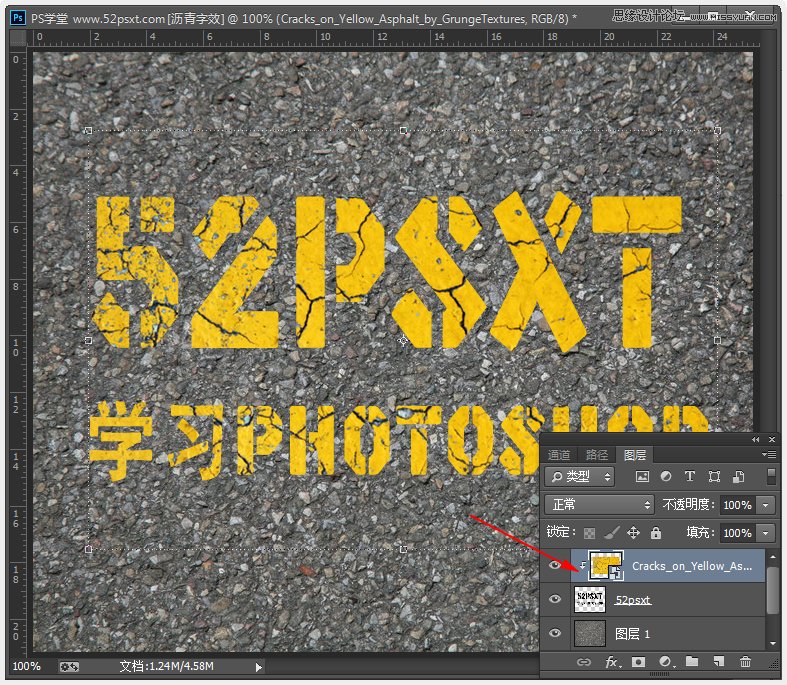Click the Photoshop Ps title bar icon
Viewport: 787px width, 685px height.
click(x=18, y=18)
